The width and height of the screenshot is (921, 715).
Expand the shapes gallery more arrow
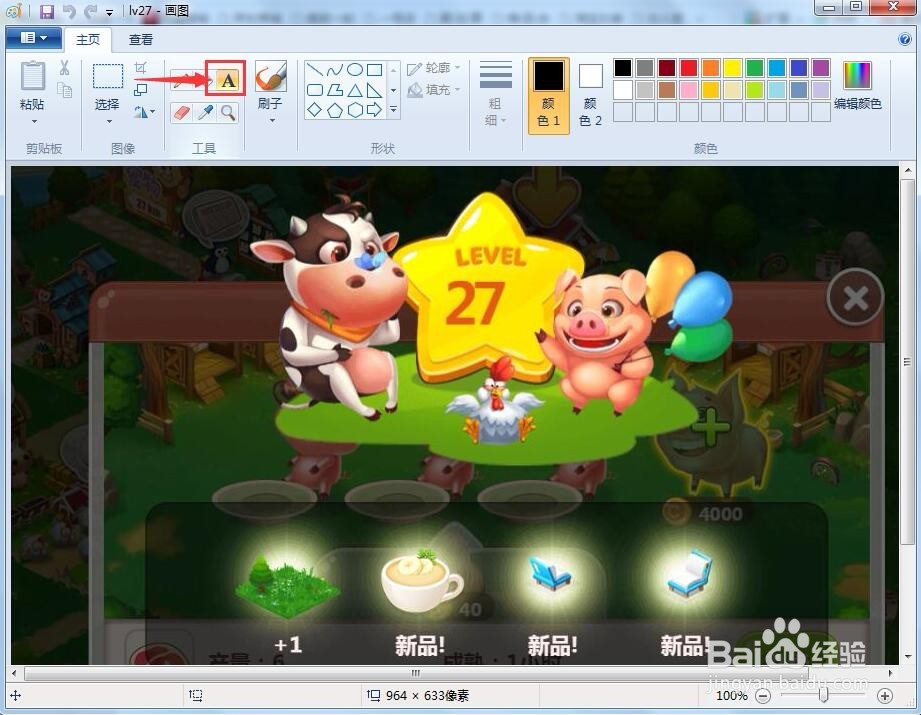394,110
